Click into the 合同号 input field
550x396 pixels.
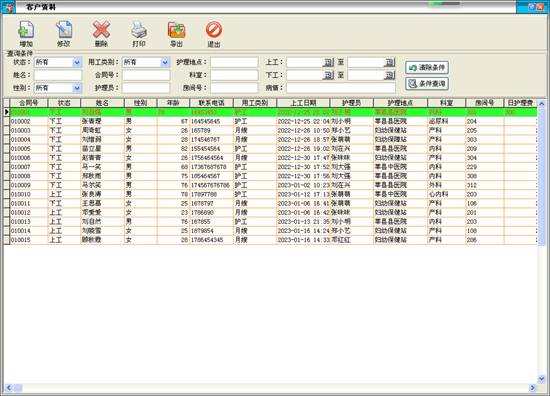click(146, 75)
